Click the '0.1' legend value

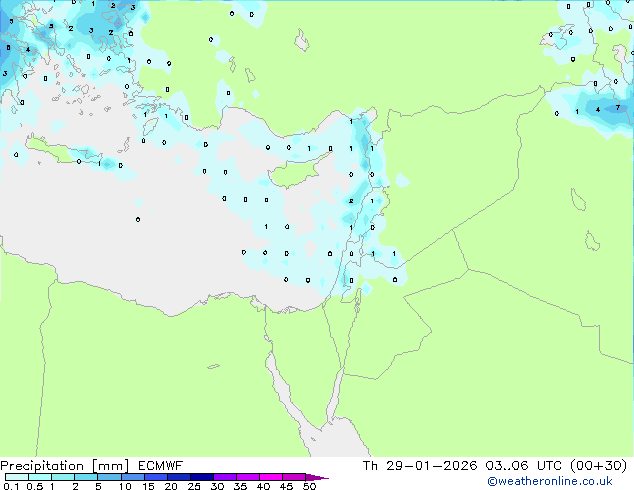(11, 486)
